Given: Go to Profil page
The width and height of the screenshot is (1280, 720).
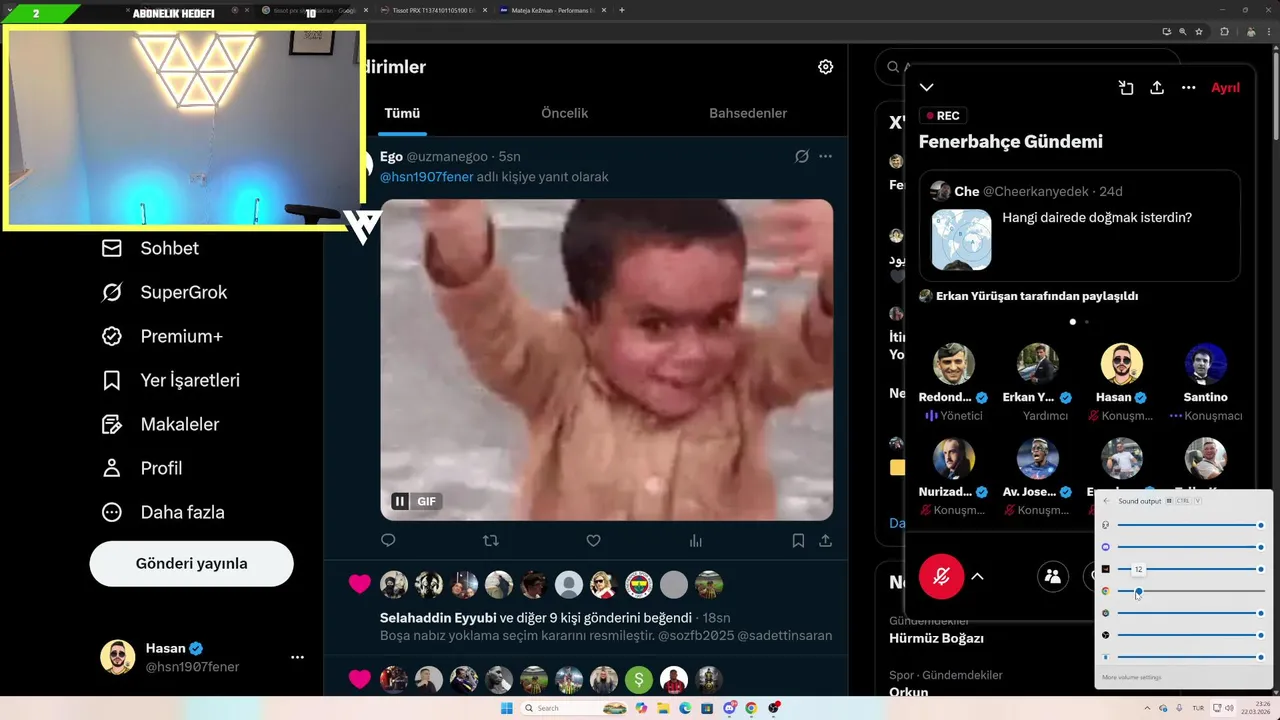Looking at the screenshot, I should pyautogui.click(x=141, y=468).
